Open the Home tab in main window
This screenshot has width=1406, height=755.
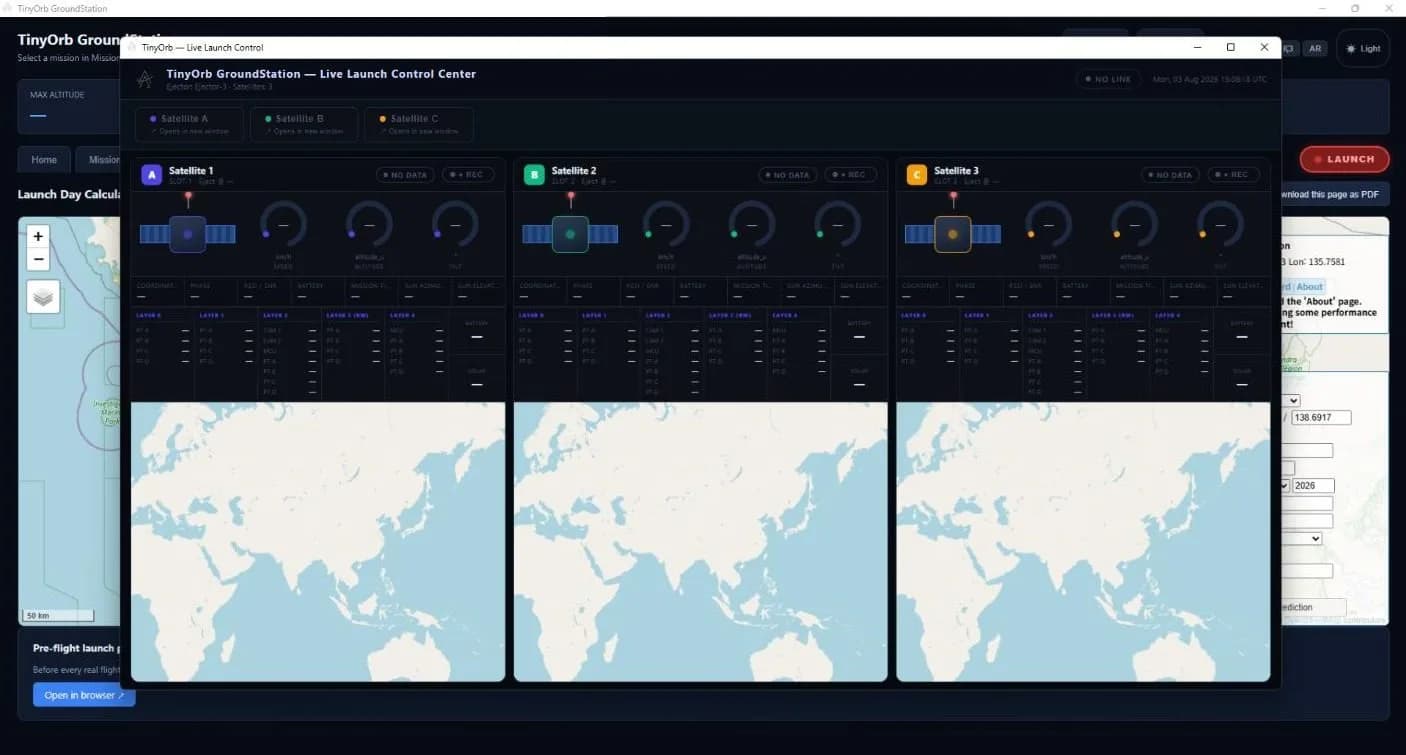44,160
